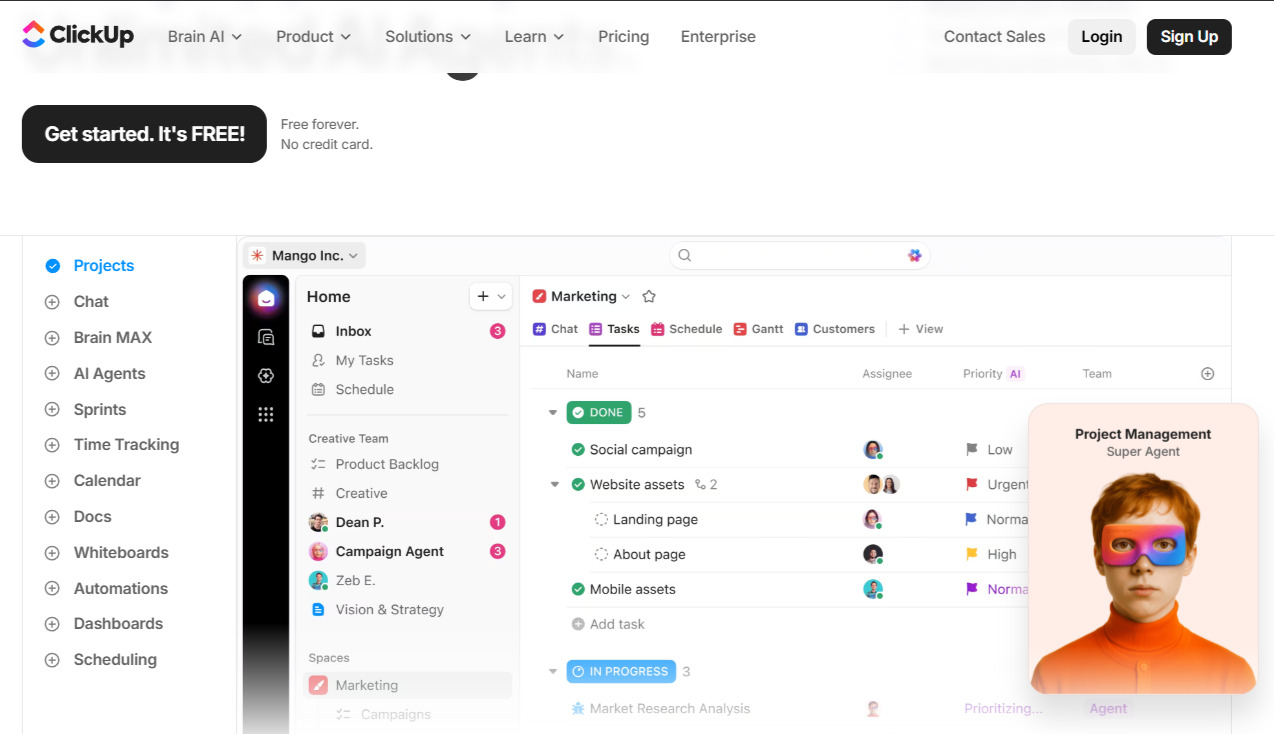Switch to the Customers tab

(835, 329)
